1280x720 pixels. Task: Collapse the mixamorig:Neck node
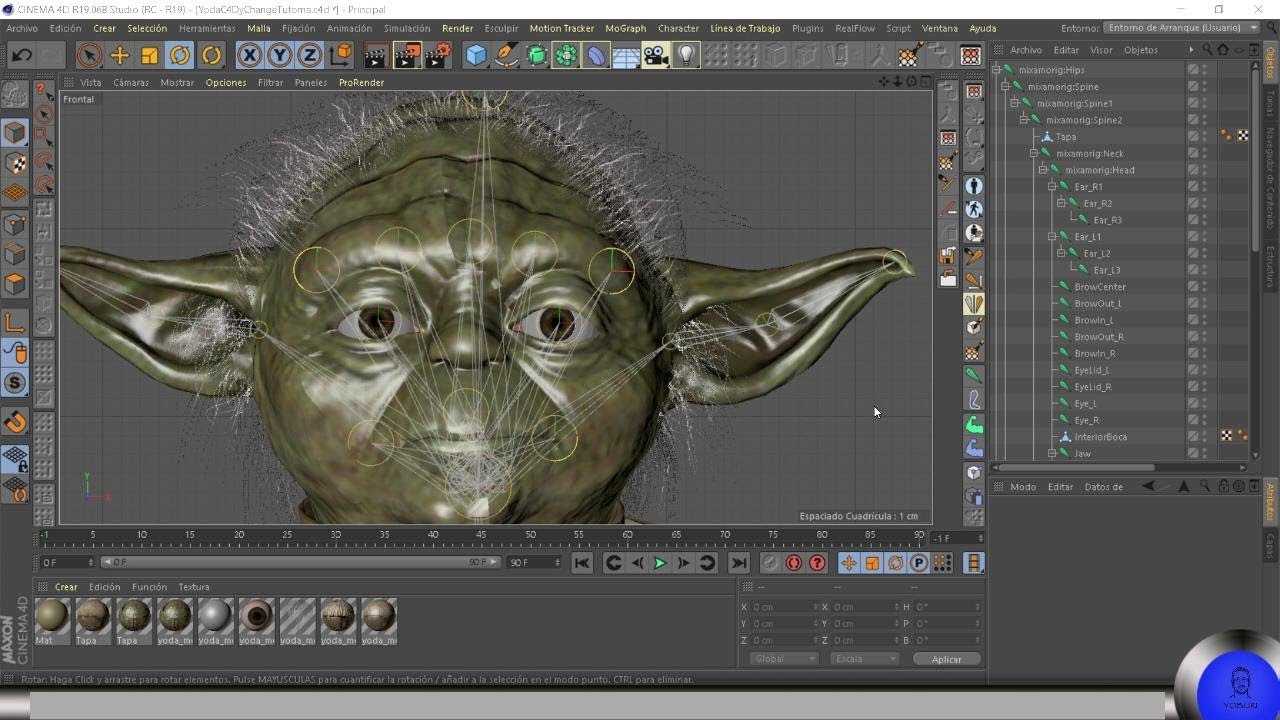pyautogui.click(x=1034, y=153)
